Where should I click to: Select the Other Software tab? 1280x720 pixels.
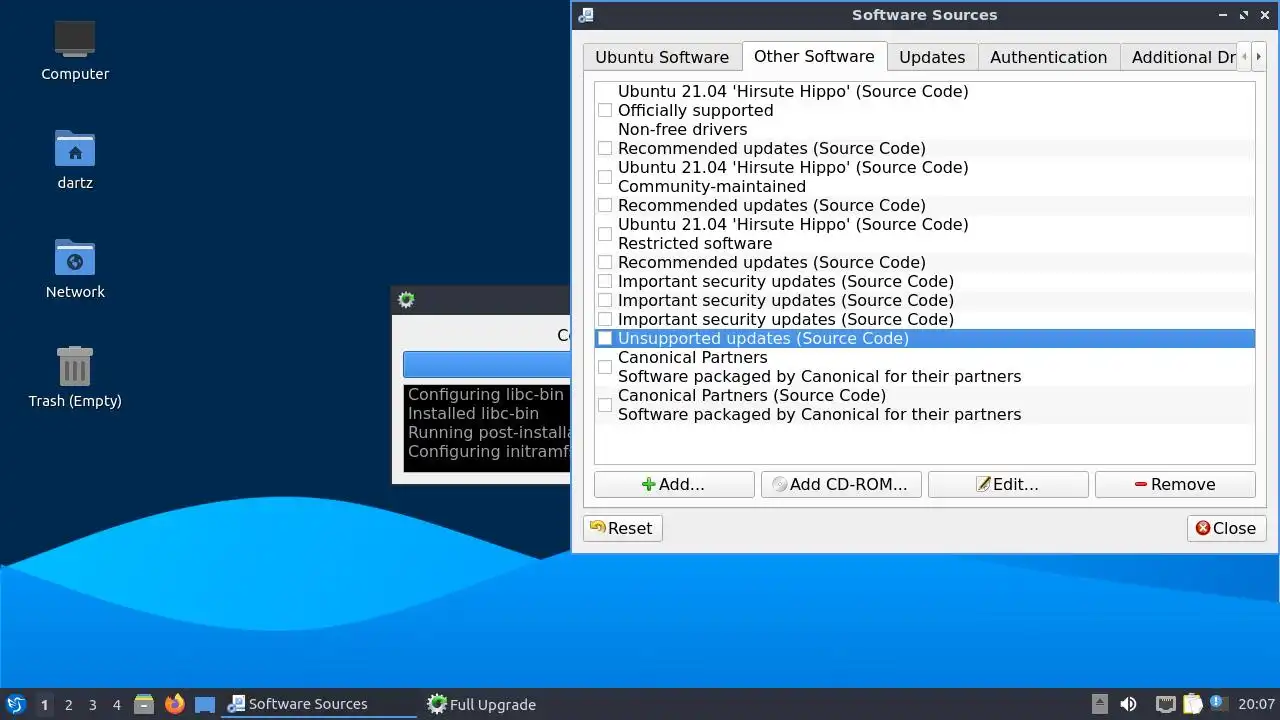814,56
